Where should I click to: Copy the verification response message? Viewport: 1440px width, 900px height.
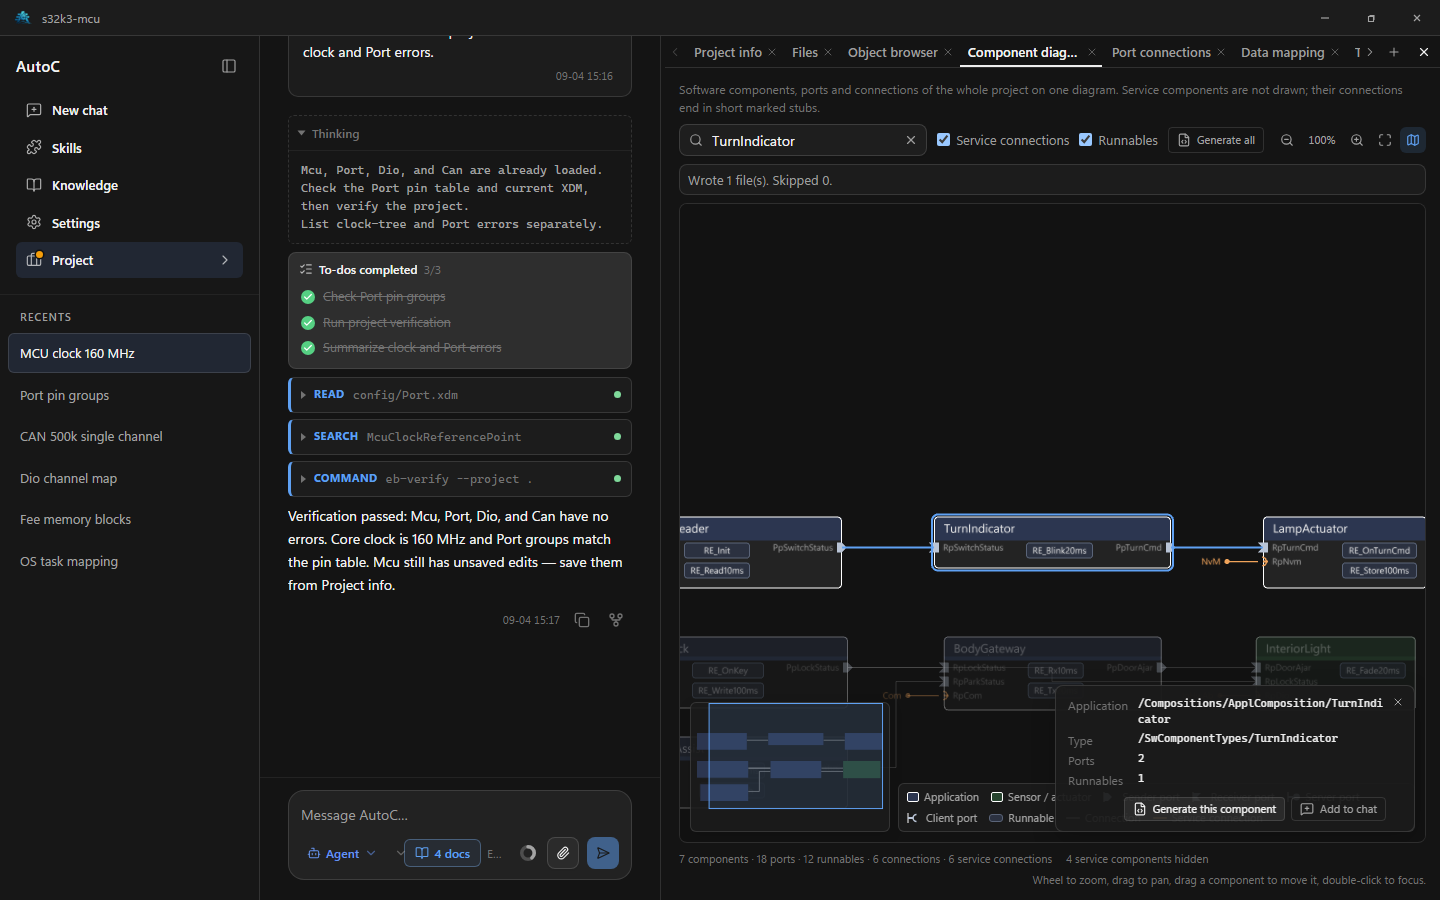click(x=582, y=620)
